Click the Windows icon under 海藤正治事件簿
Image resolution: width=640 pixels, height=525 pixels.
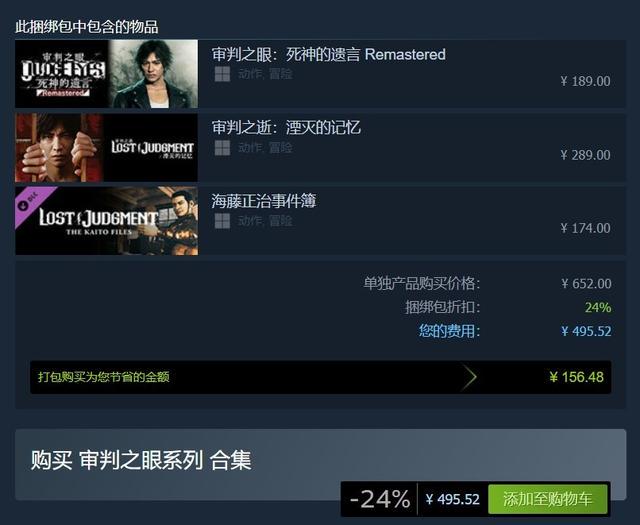[222, 221]
